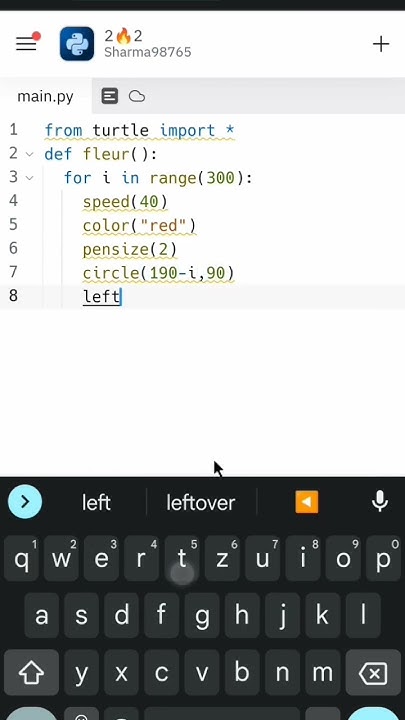Tap the o key
Image resolution: width=405 pixels, height=720 pixels.
pos(343,559)
